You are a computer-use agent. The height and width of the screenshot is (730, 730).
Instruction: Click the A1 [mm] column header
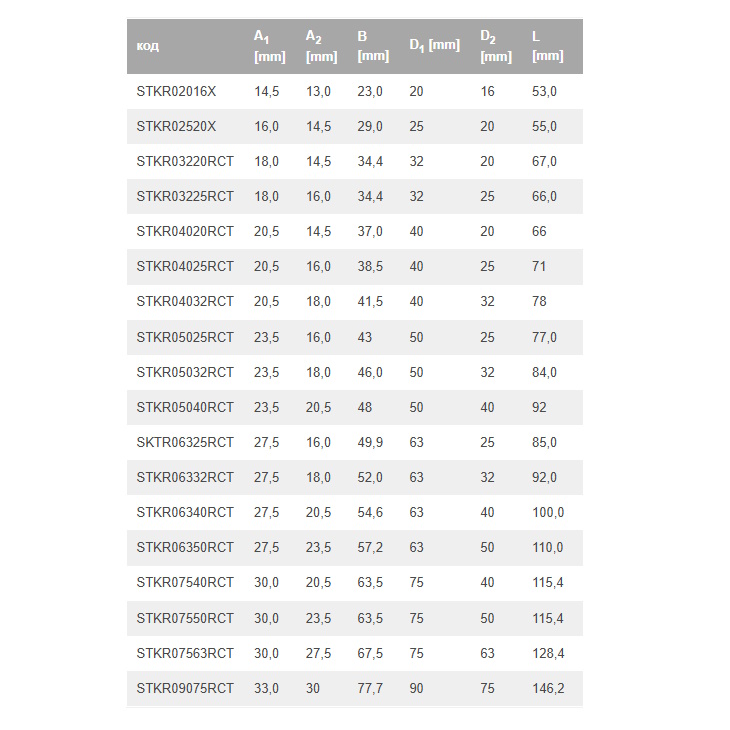tap(270, 46)
